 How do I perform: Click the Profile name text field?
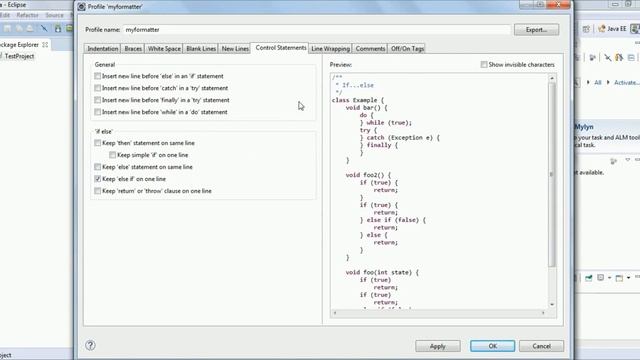point(316,30)
